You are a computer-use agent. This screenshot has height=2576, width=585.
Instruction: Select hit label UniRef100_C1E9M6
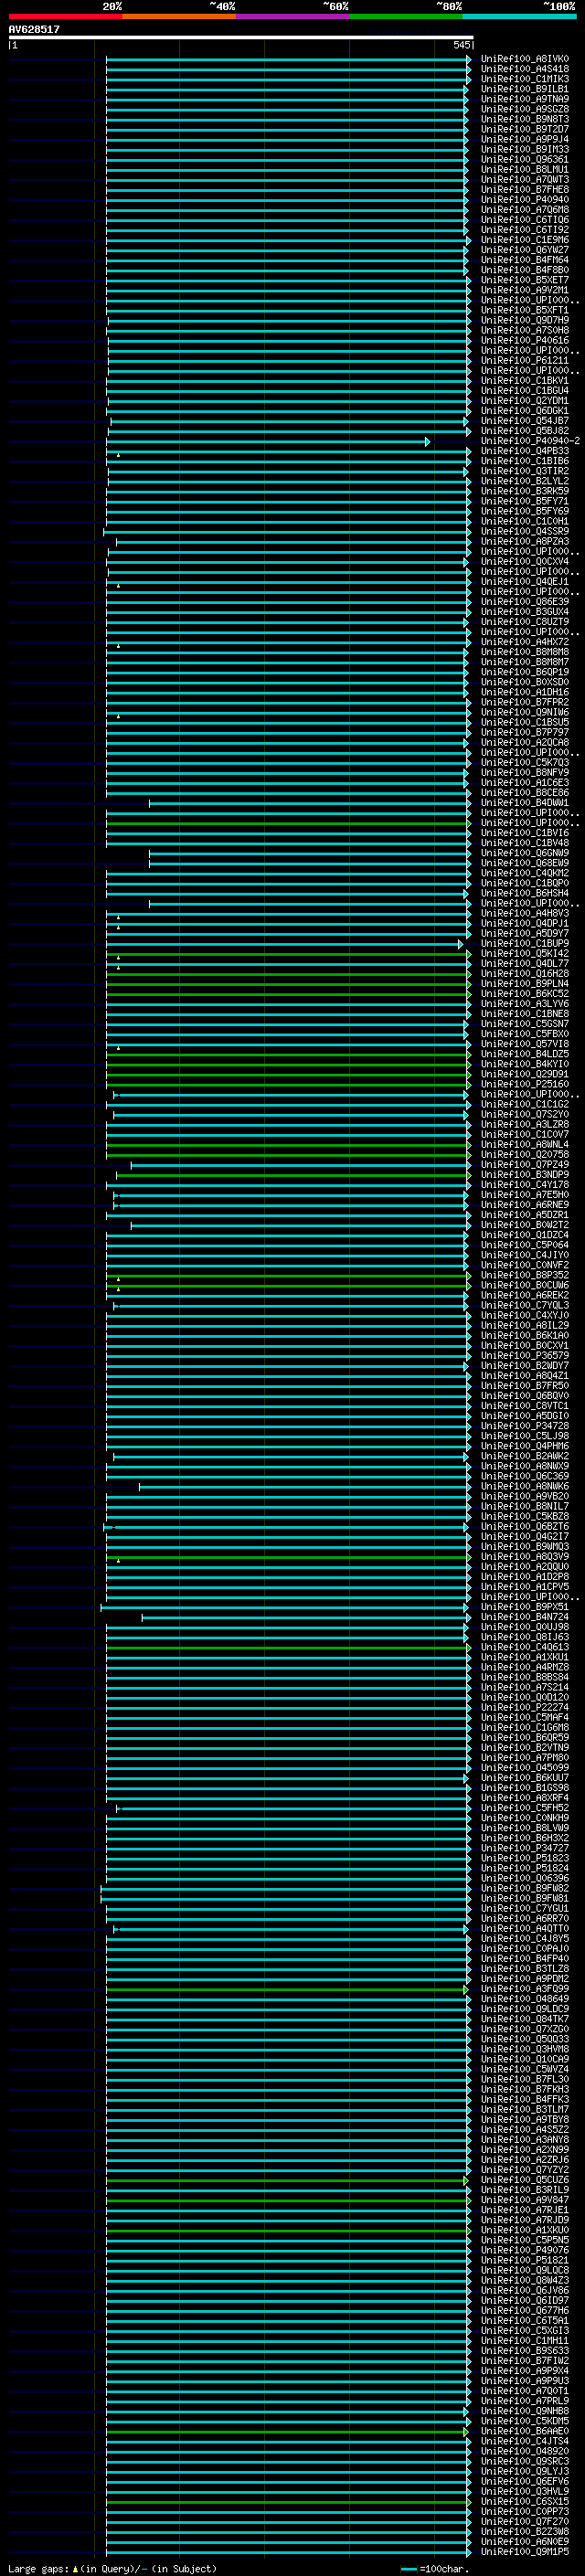point(525,240)
